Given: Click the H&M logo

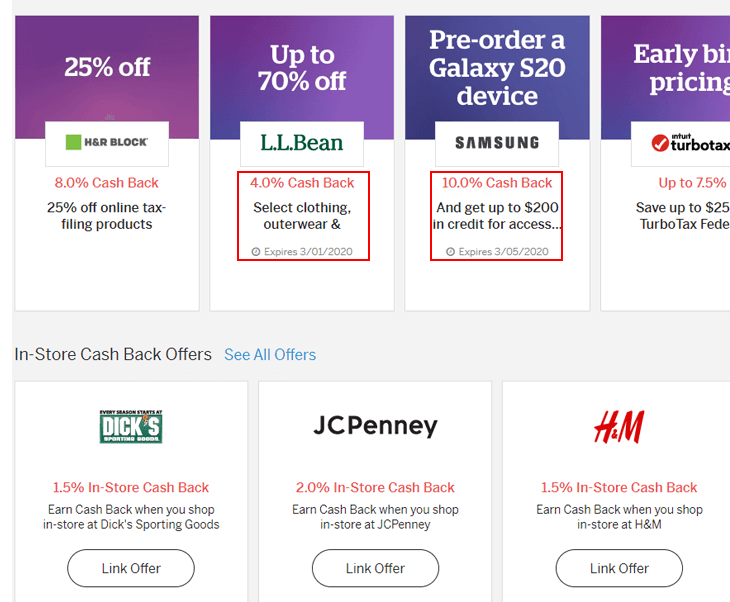Looking at the screenshot, I should pos(619,426).
